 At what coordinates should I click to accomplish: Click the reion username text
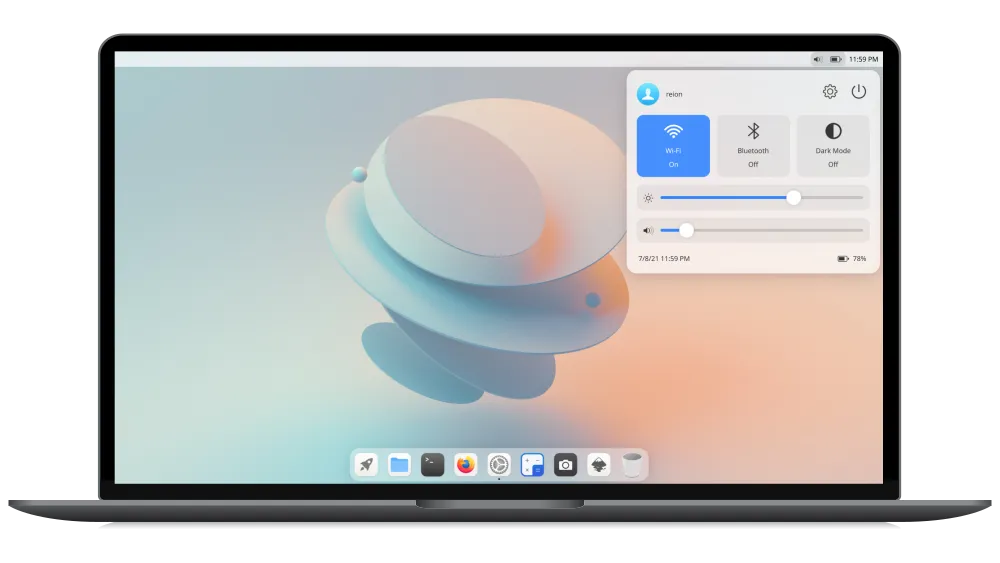pos(674,94)
